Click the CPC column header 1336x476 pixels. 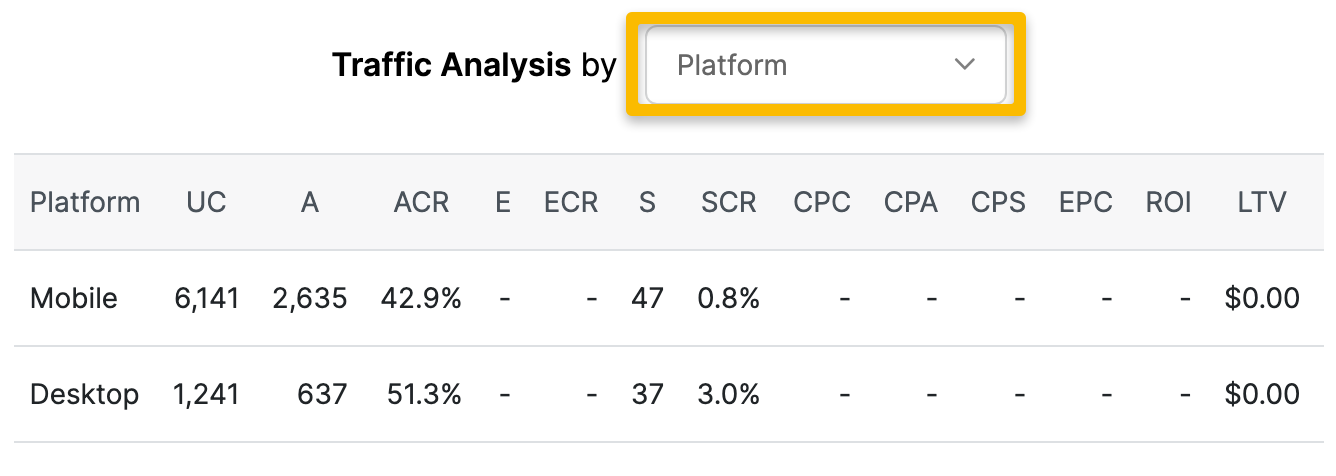[822, 202]
